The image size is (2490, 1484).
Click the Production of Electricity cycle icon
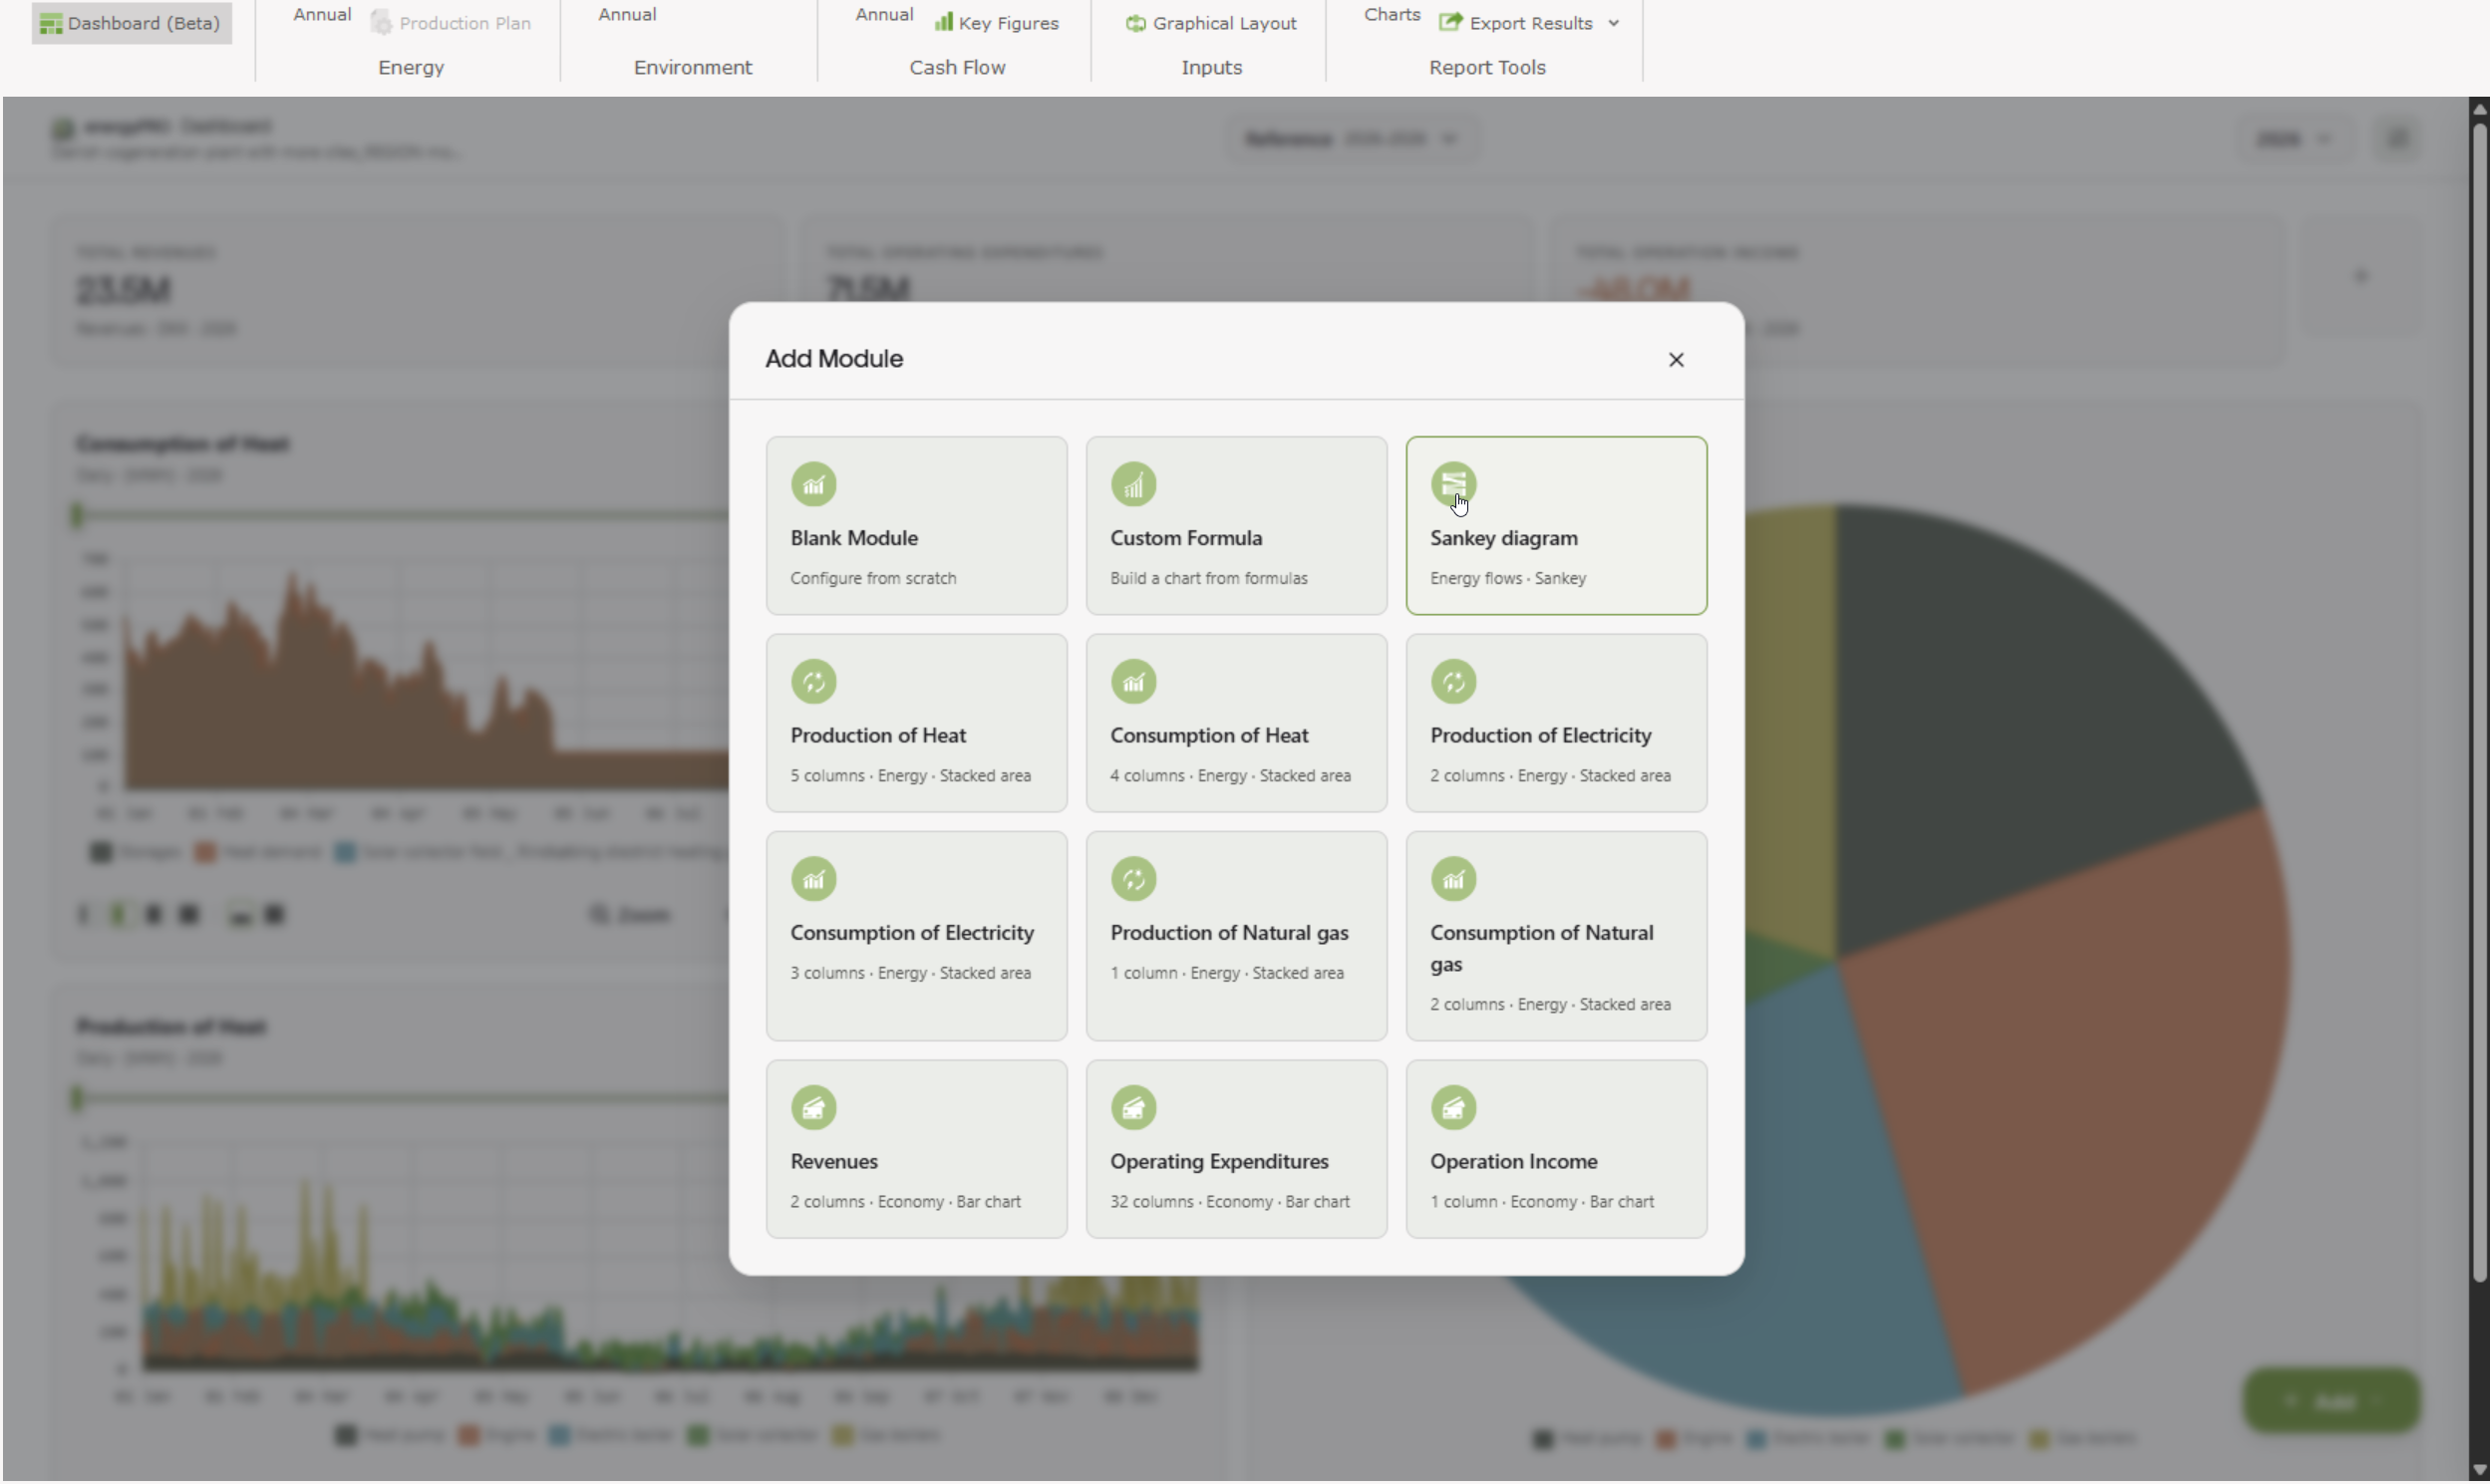[1454, 683]
